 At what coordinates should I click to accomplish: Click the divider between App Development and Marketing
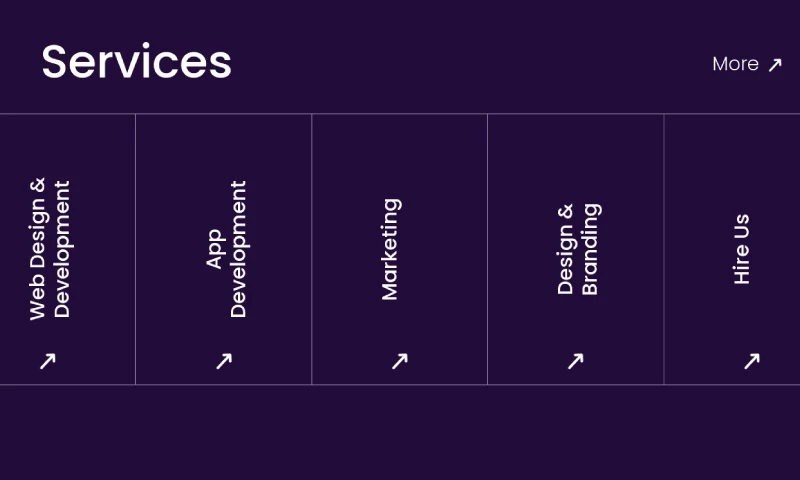[312, 249]
